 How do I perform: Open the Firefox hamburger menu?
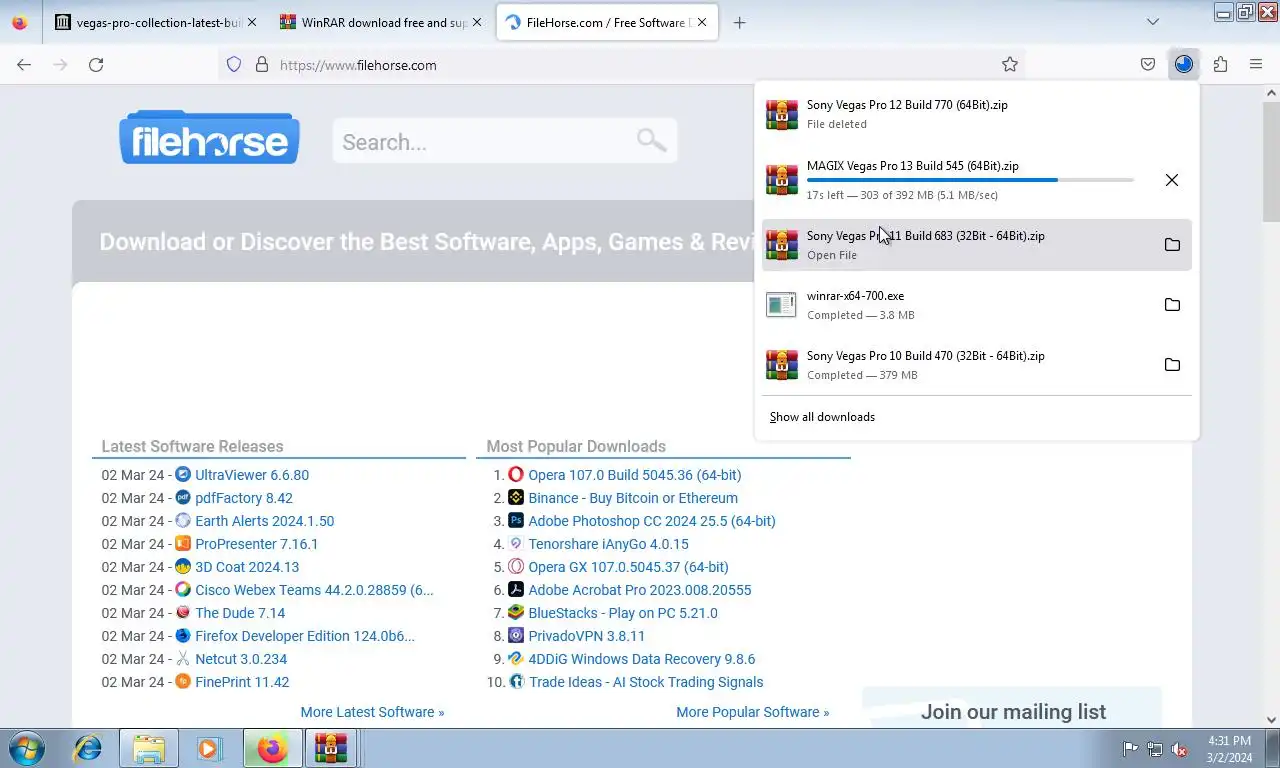coord(1256,65)
